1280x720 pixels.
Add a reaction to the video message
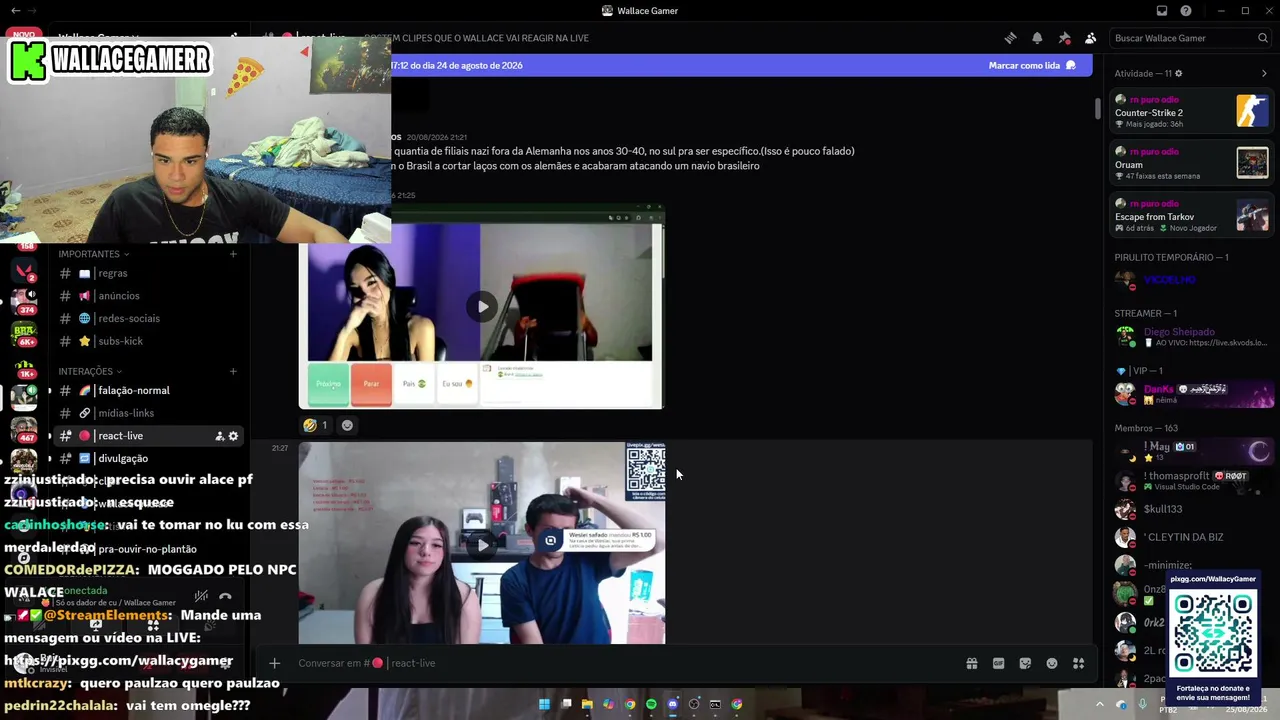coord(347,425)
